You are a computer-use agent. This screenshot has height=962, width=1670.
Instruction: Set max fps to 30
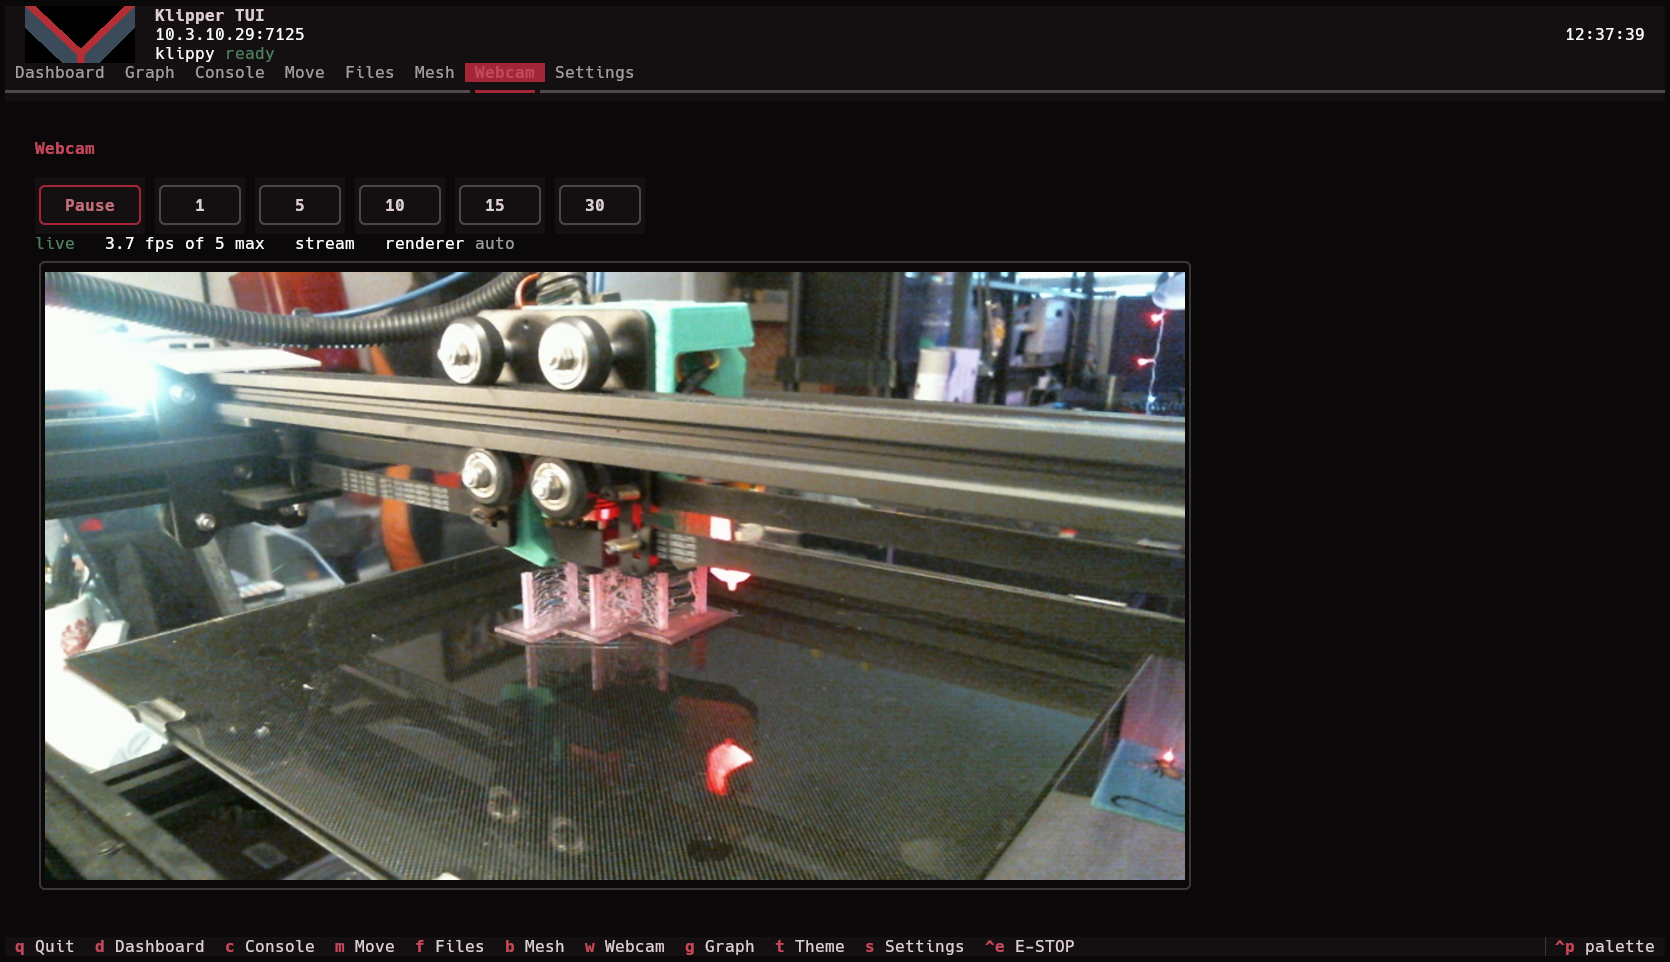tap(600, 205)
